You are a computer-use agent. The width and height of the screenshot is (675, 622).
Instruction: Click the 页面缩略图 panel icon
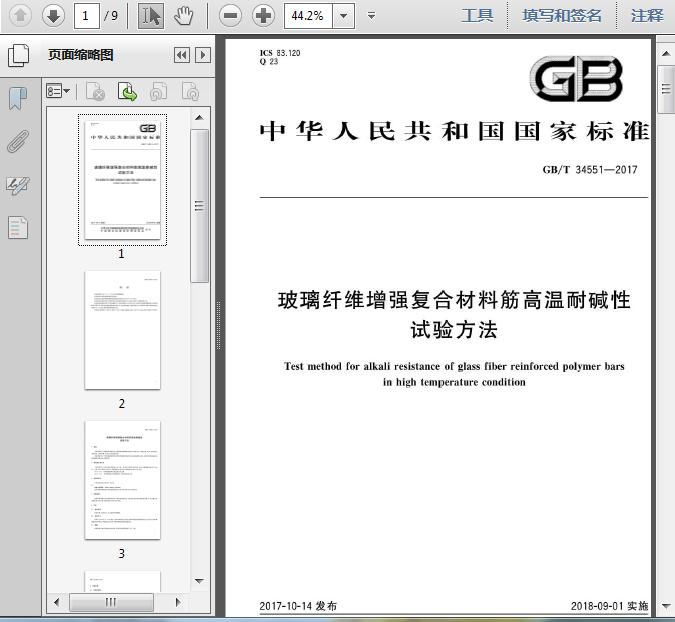(19, 55)
